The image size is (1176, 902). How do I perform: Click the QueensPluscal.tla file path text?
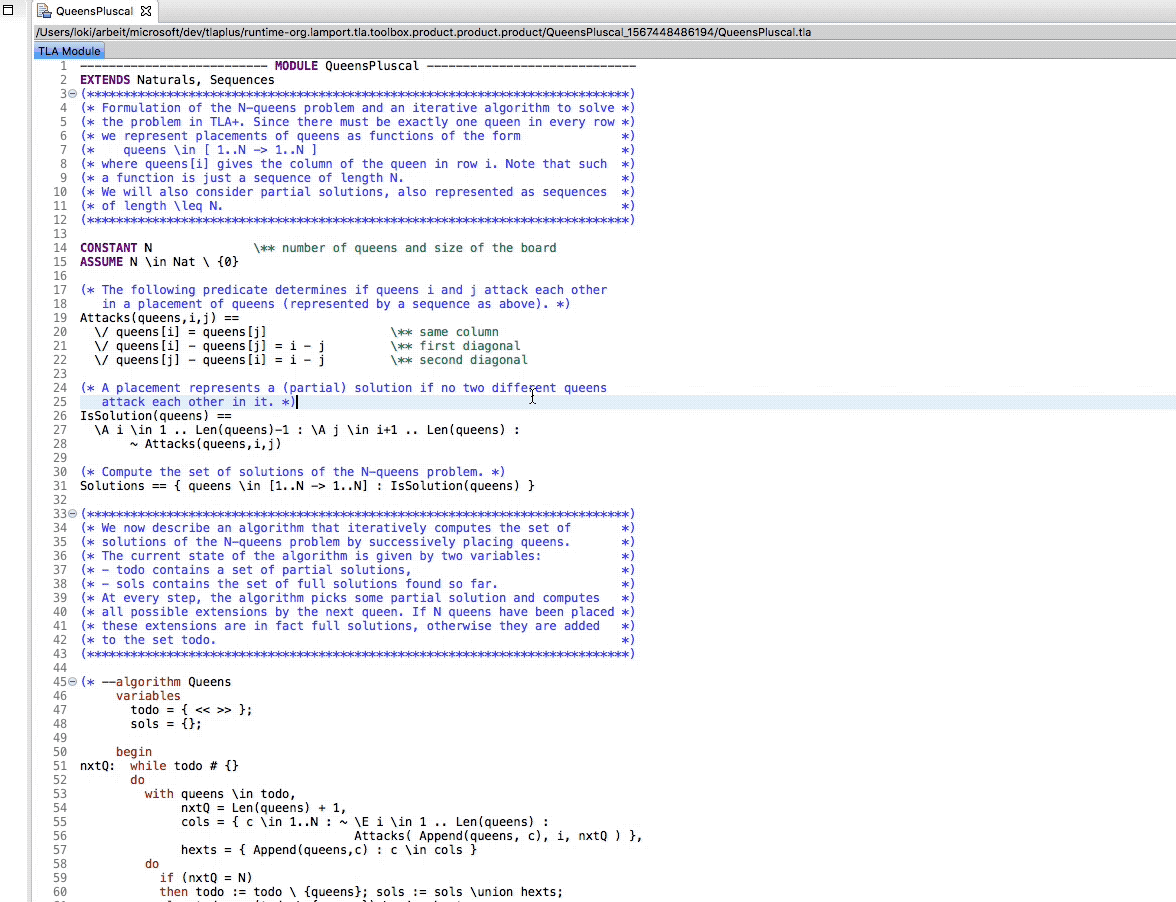423,32
